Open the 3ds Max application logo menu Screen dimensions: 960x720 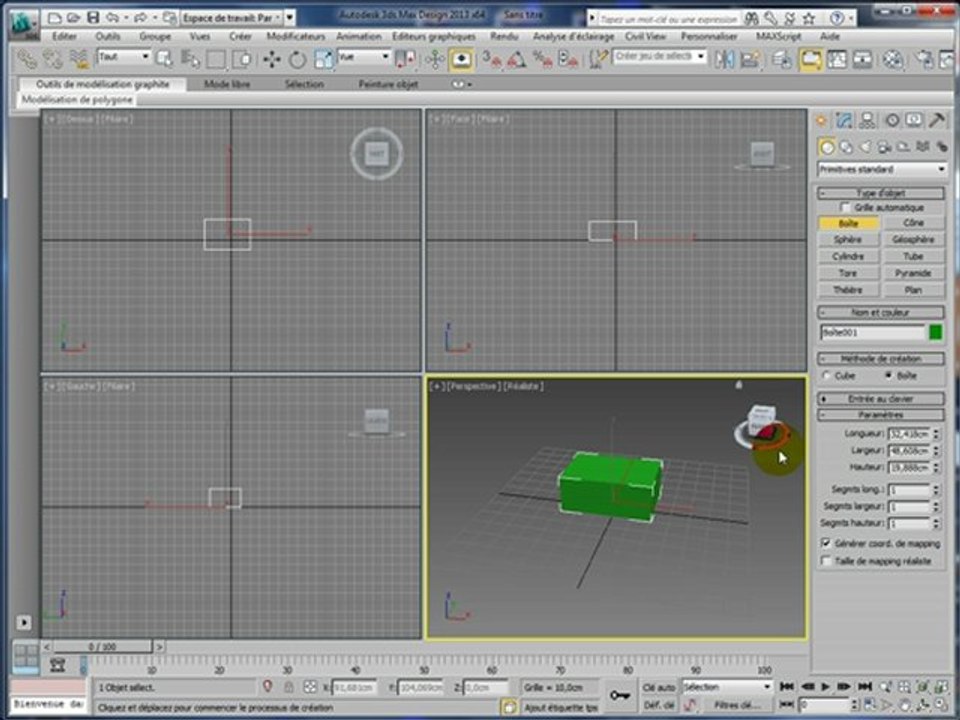24,24
